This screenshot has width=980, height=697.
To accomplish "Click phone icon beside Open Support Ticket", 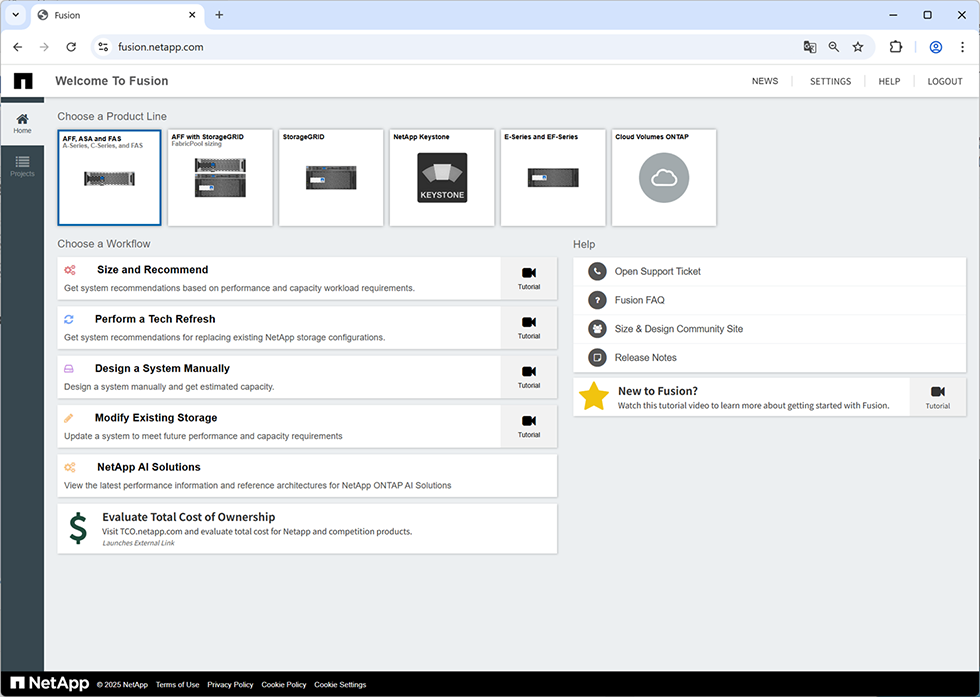I will coord(598,271).
